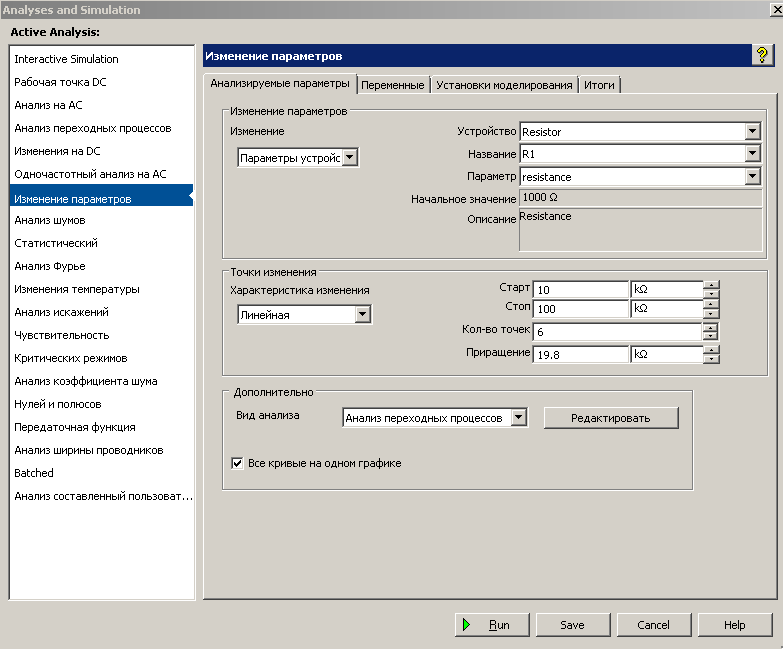Click the Старт value input field

(580, 290)
